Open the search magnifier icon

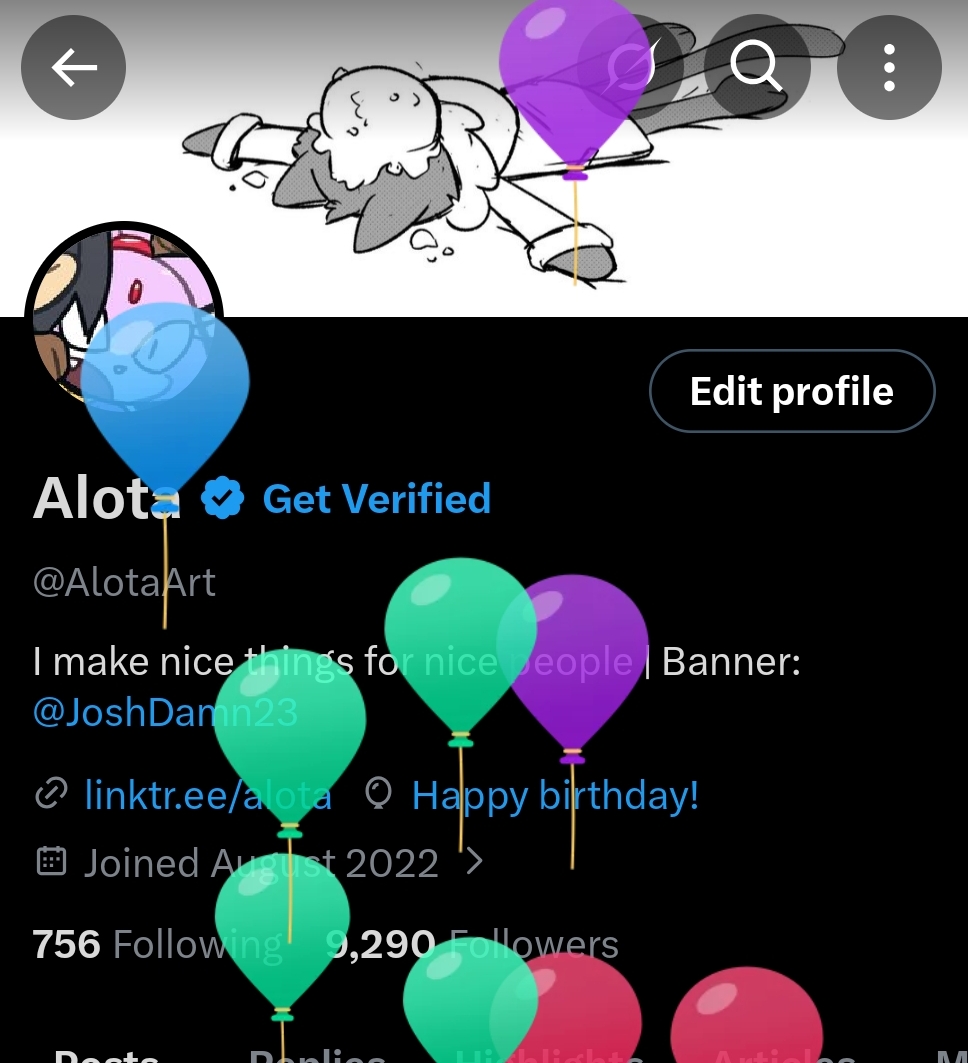coord(757,67)
